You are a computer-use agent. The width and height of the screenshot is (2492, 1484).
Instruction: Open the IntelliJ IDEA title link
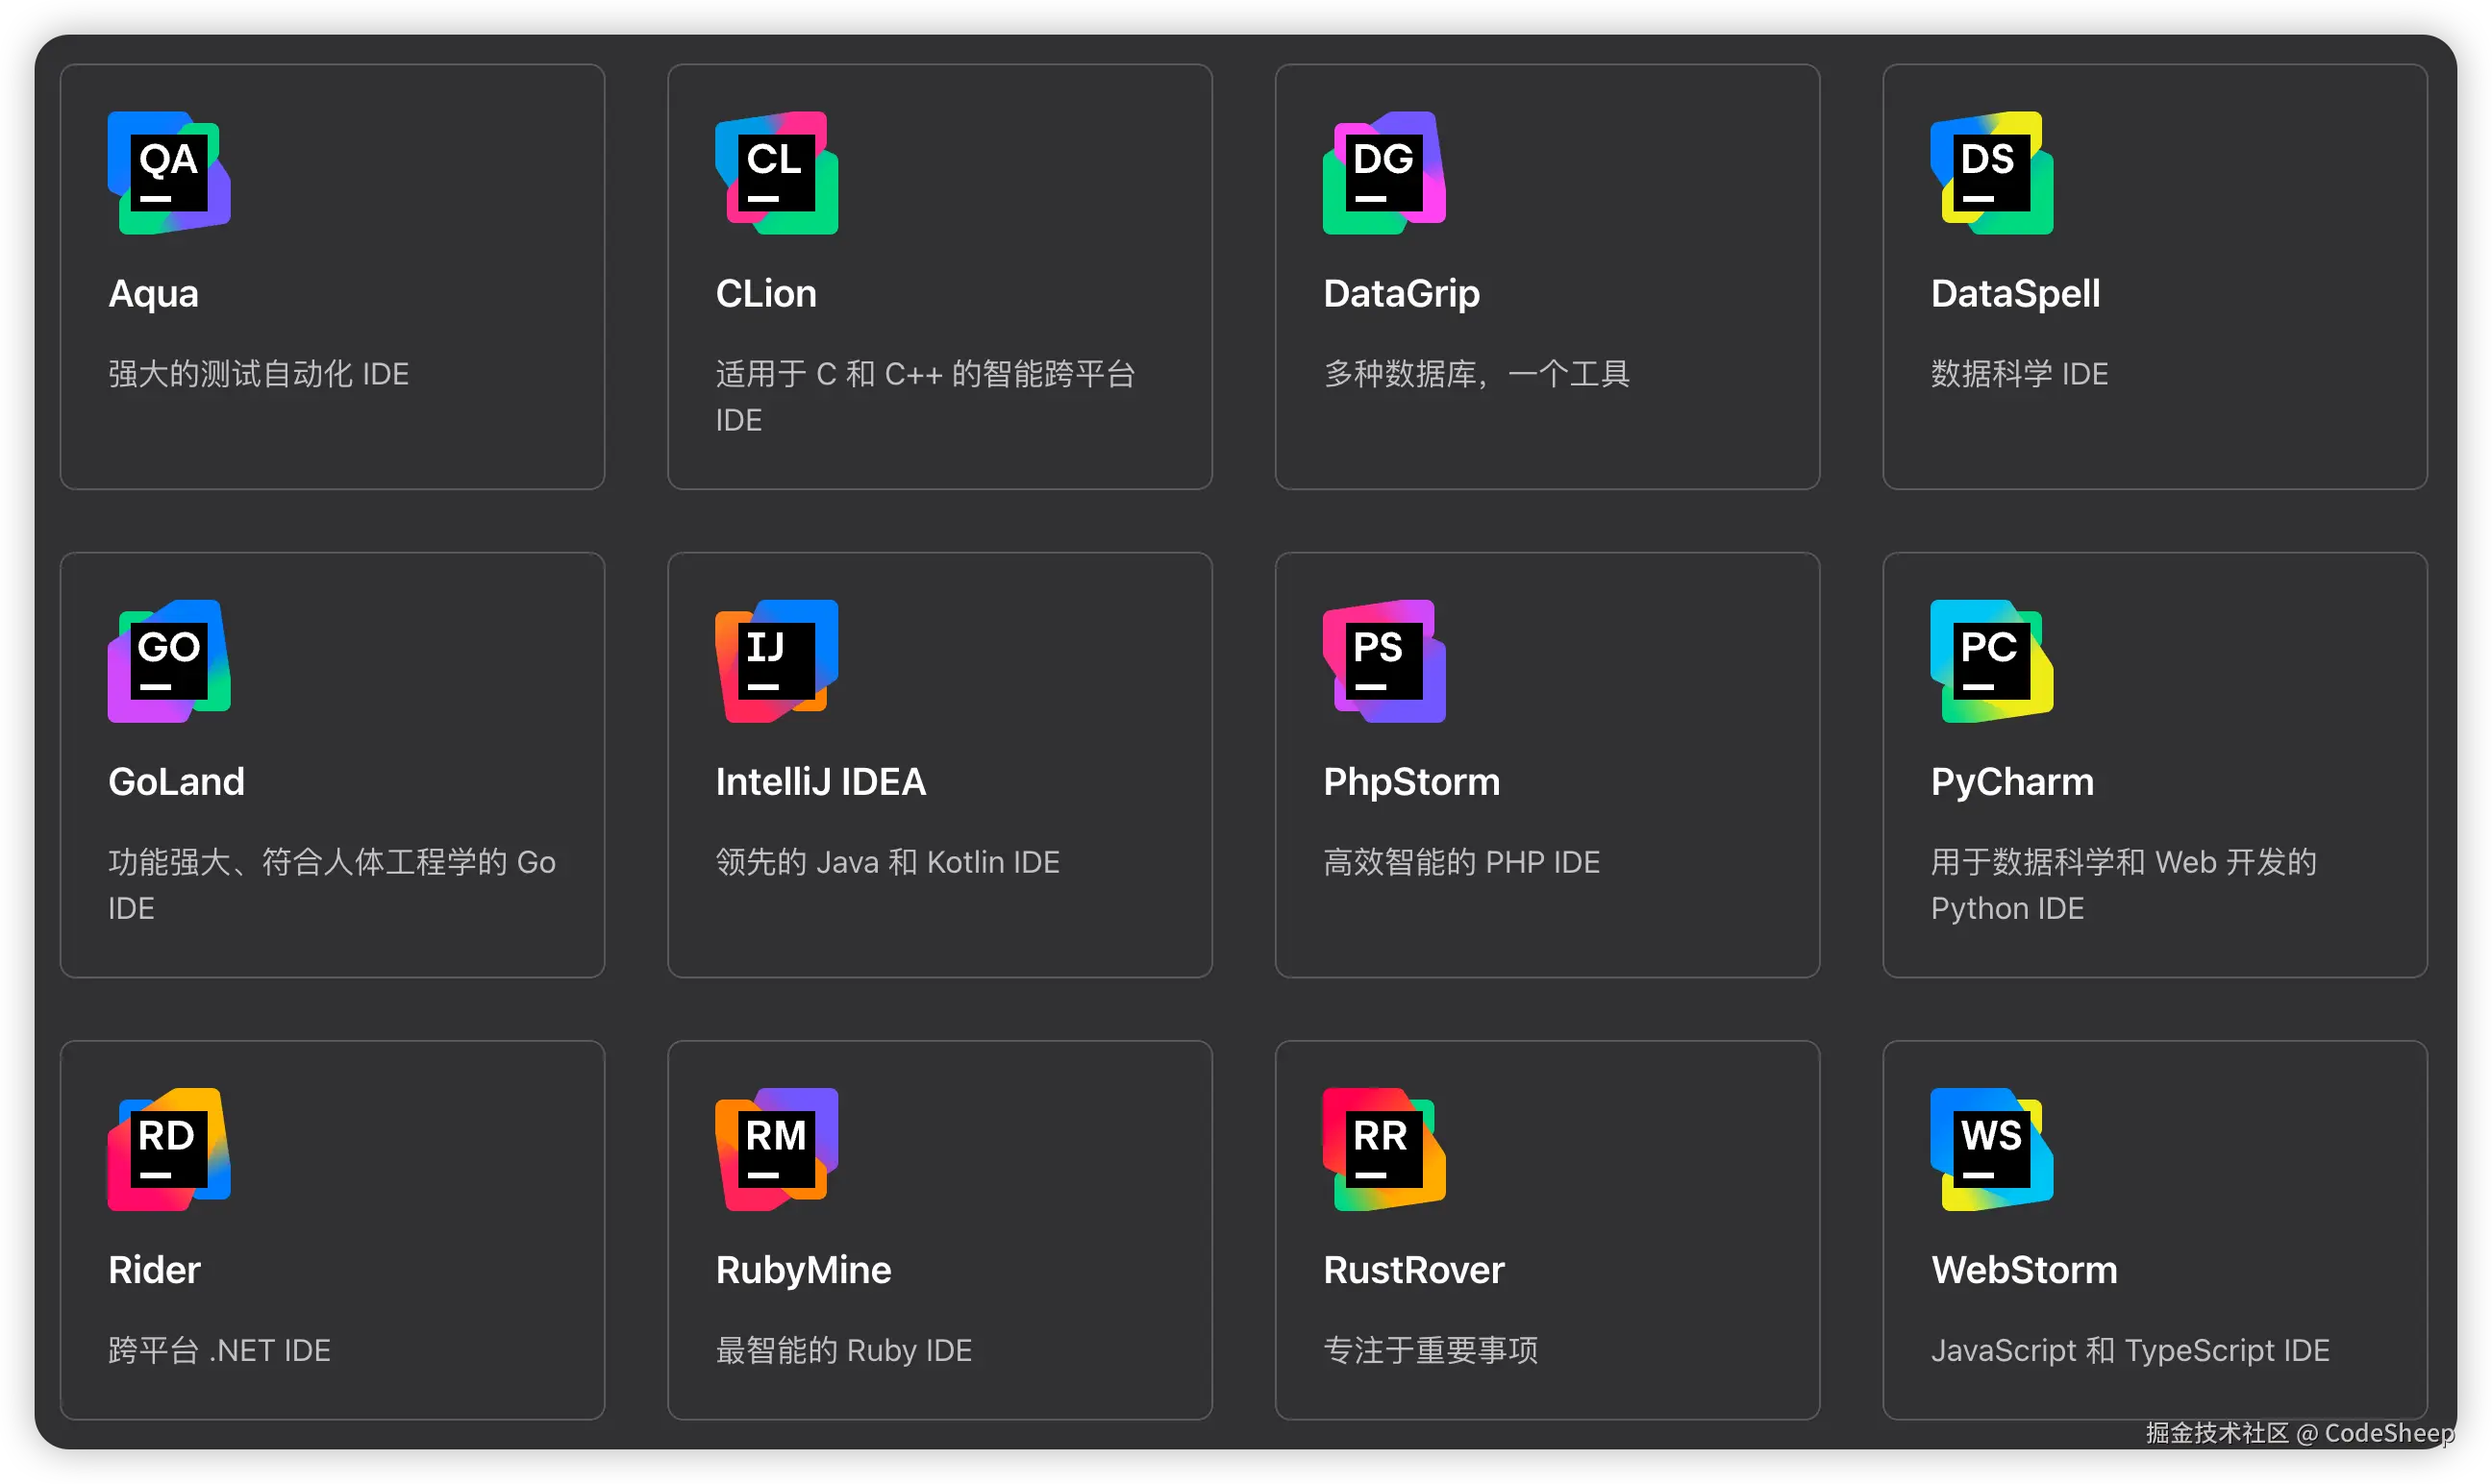[820, 782]
